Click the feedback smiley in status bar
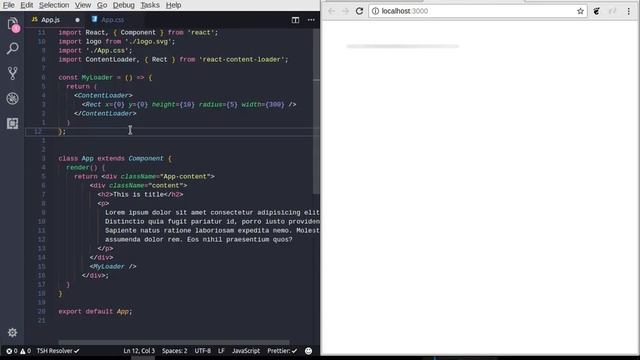640x360 pixels. pyautogui.click(x=309, y=351)
